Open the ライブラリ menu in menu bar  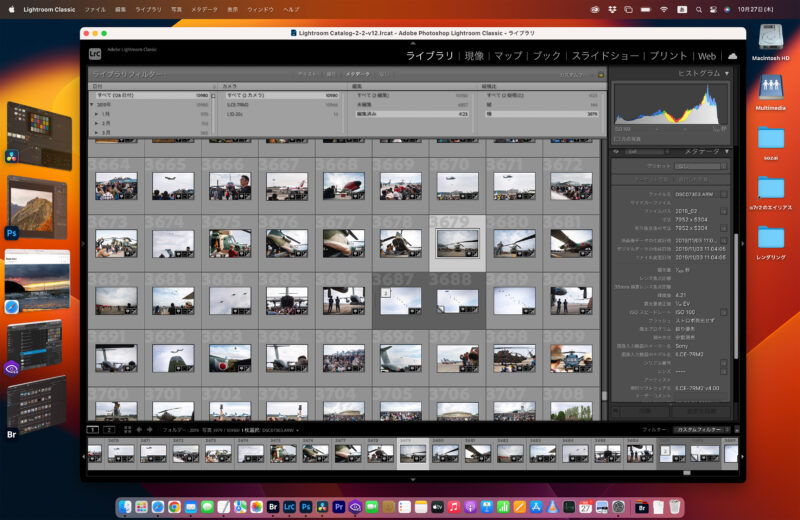[x=148, y=8]
